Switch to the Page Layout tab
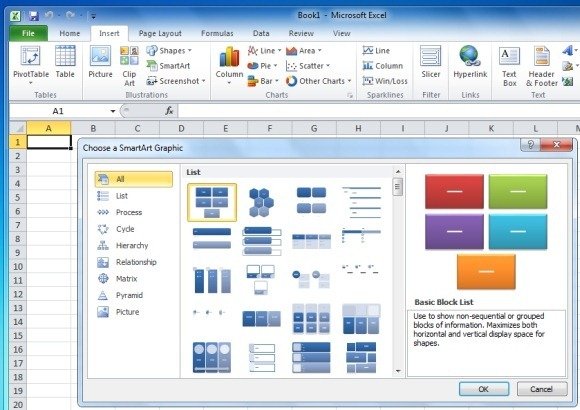The width and height of the screenshot is (580, 410). click(x=160, y=33)
